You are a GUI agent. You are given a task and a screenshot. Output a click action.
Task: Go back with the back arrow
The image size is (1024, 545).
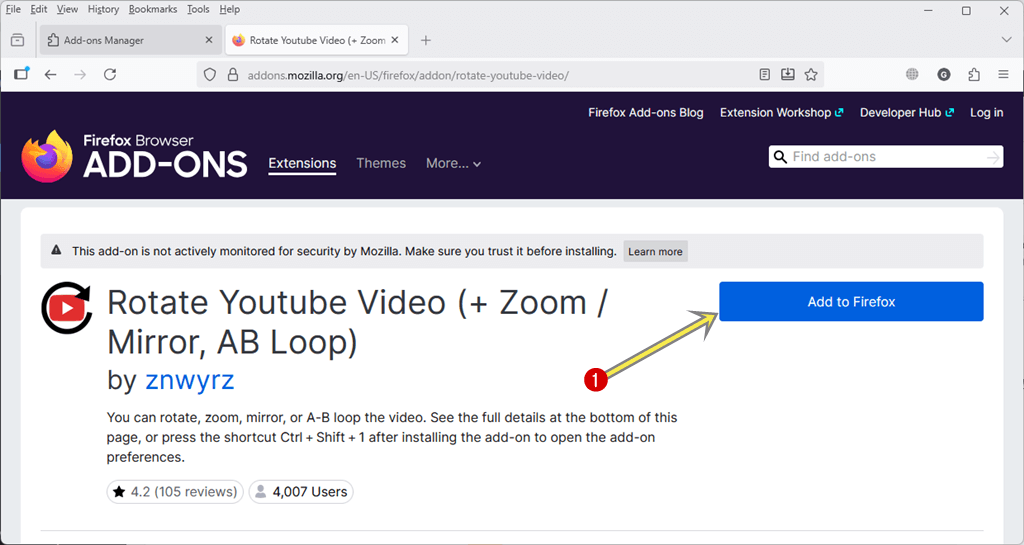pyautogui.click(x=50, y=74)
